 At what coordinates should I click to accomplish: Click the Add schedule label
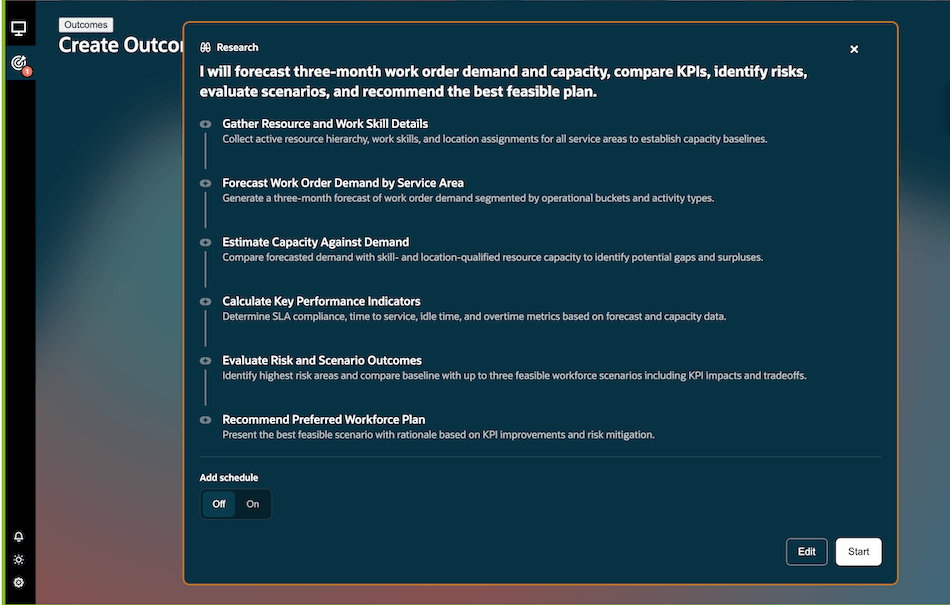(228, 478)
